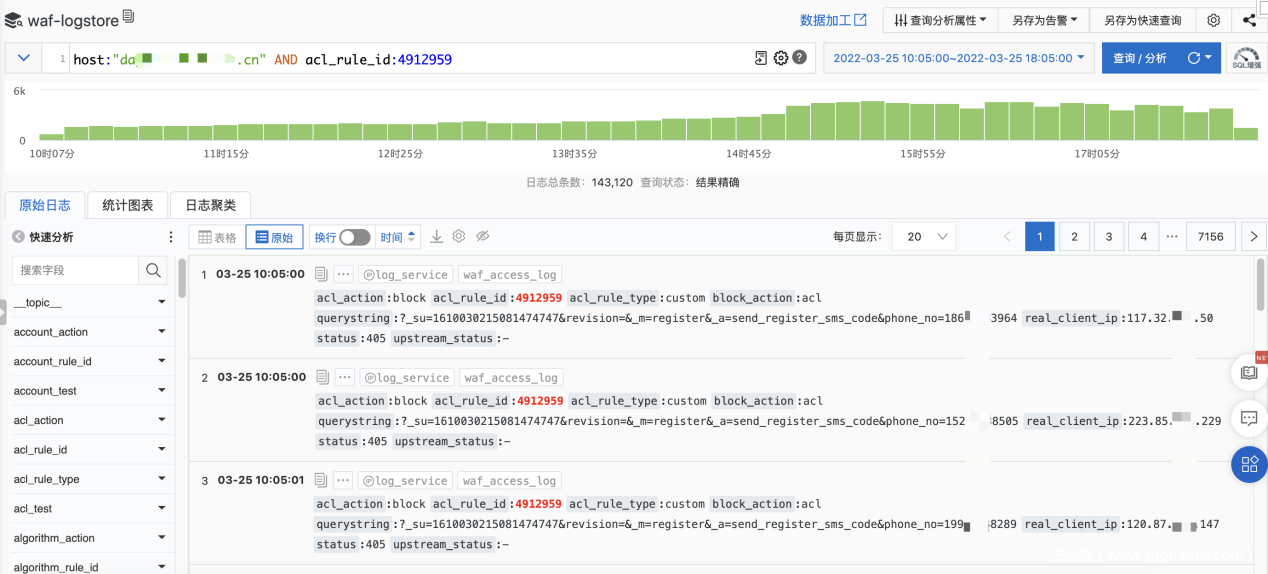
Task: Click the download logs icon
Action: click(x=437, y=237)
